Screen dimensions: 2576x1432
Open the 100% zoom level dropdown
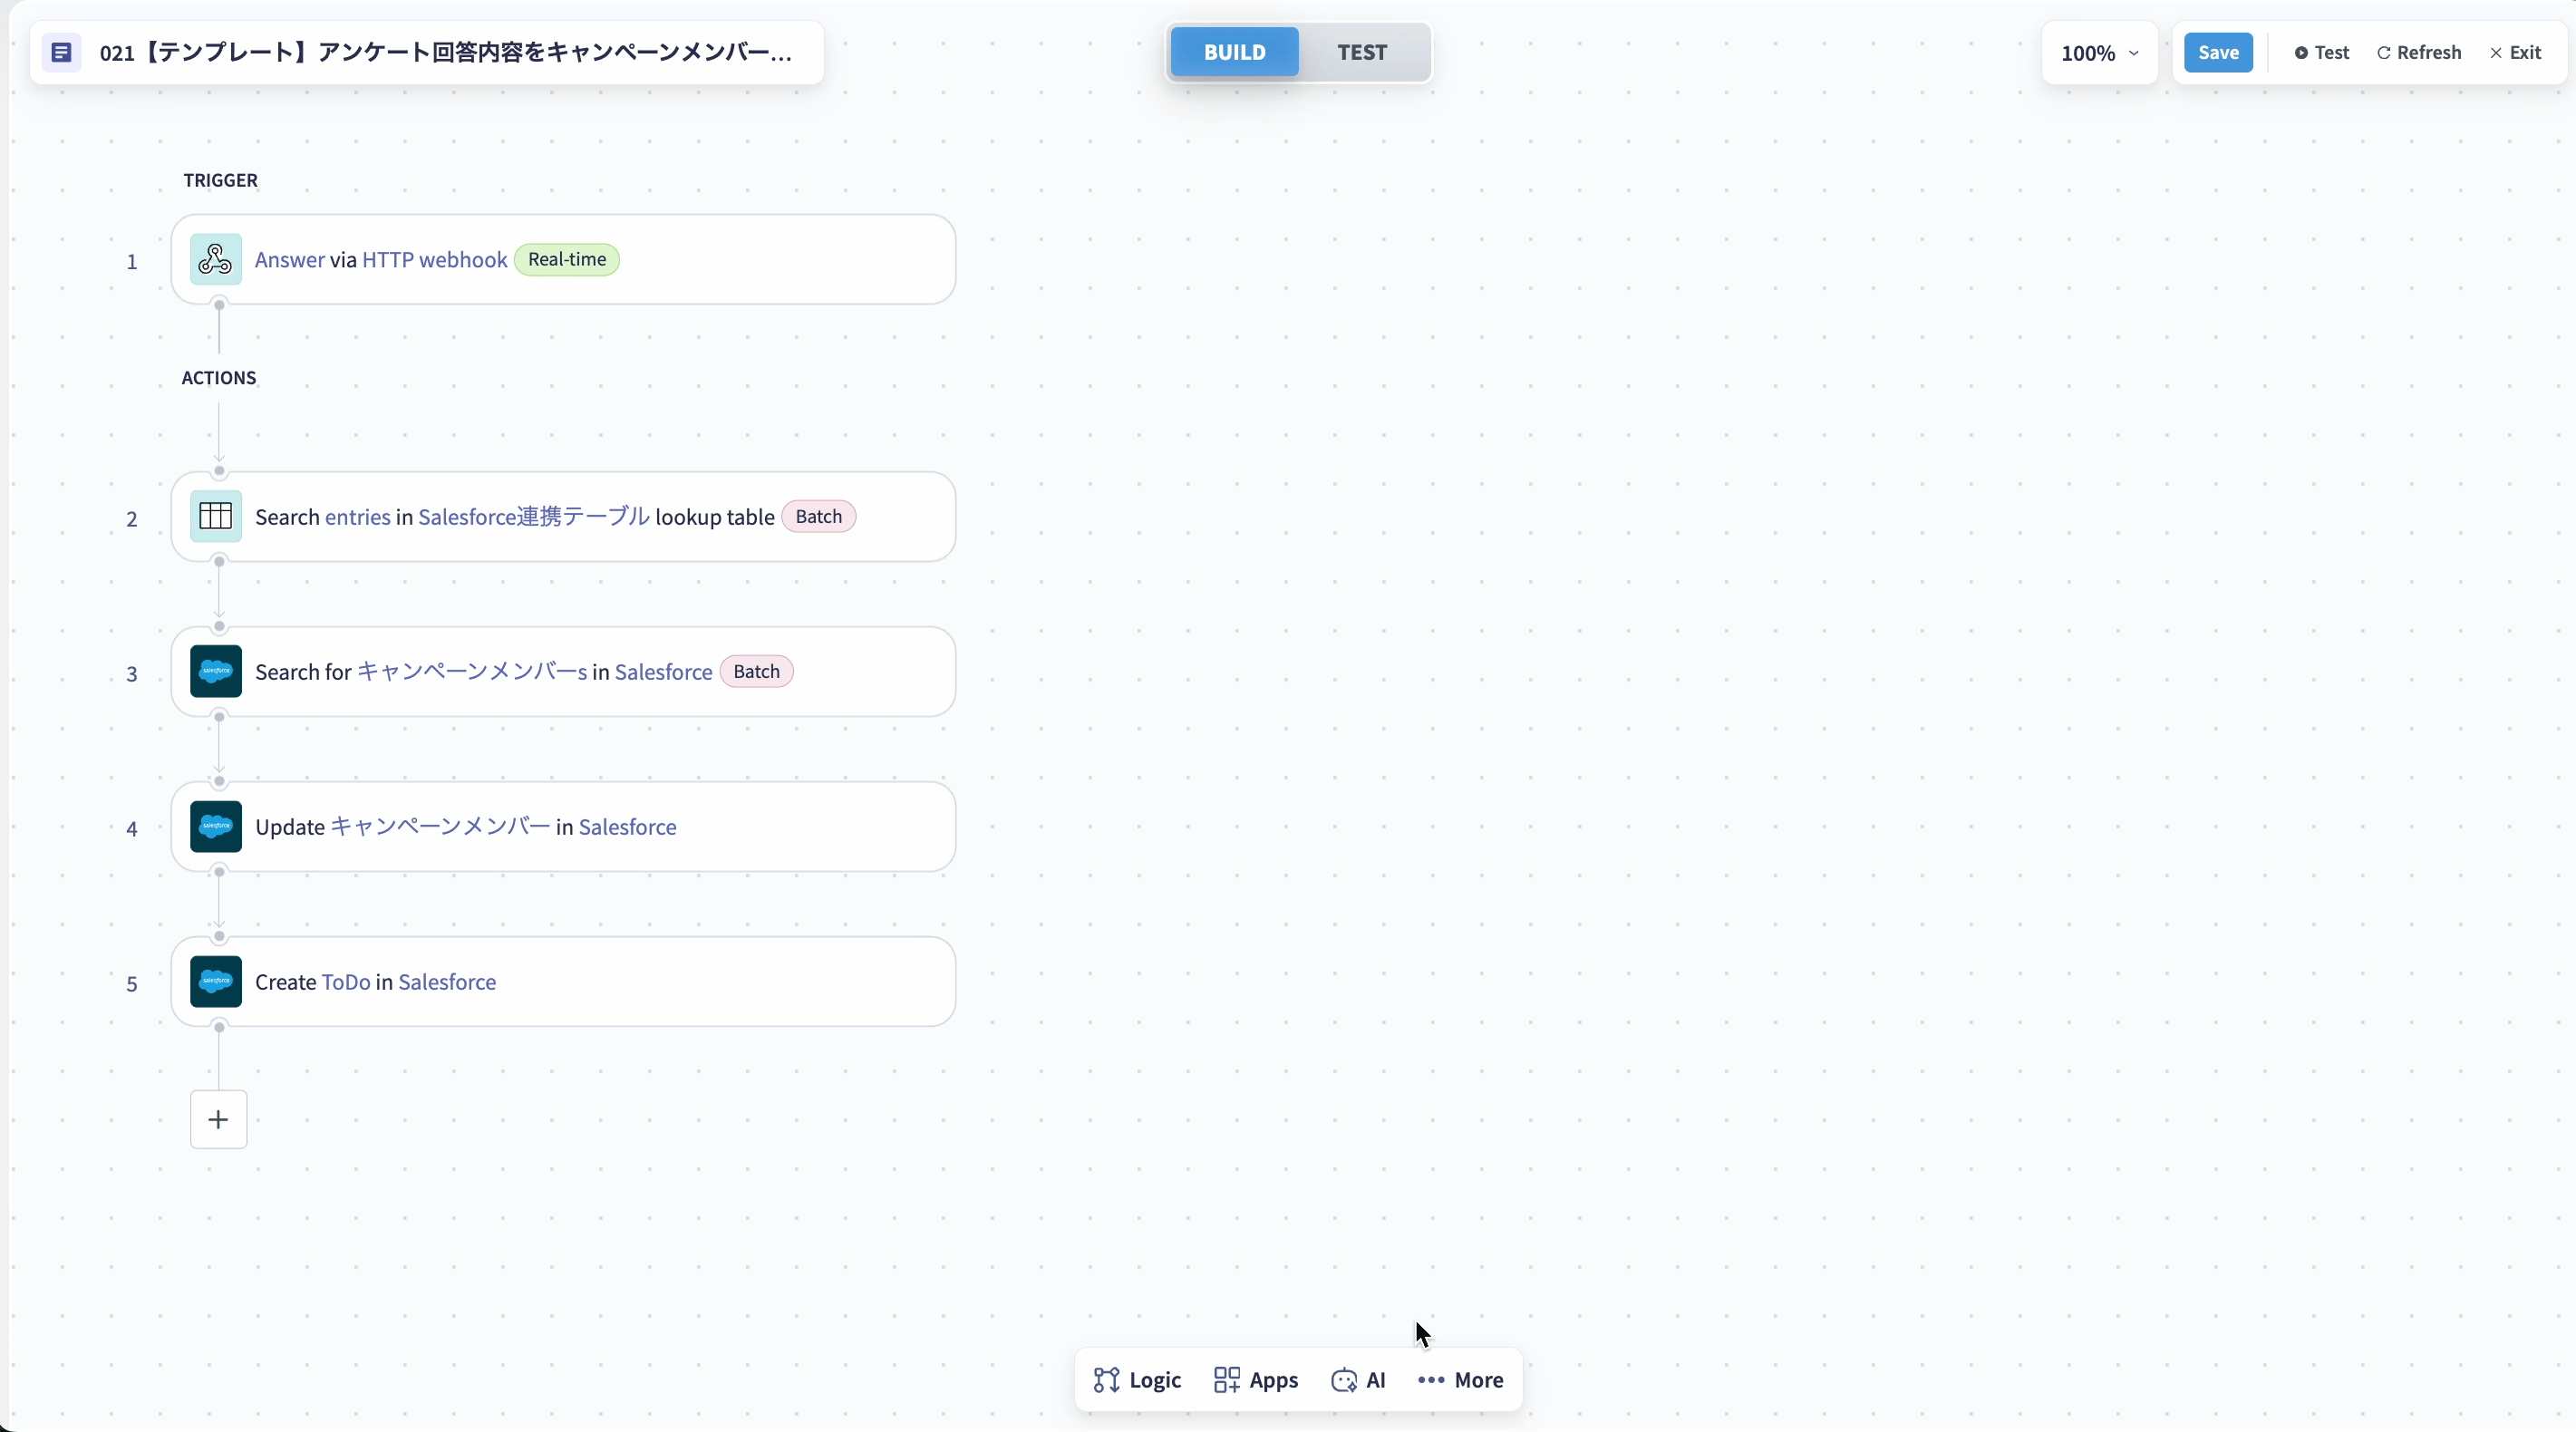click(x=2099, y=53)
